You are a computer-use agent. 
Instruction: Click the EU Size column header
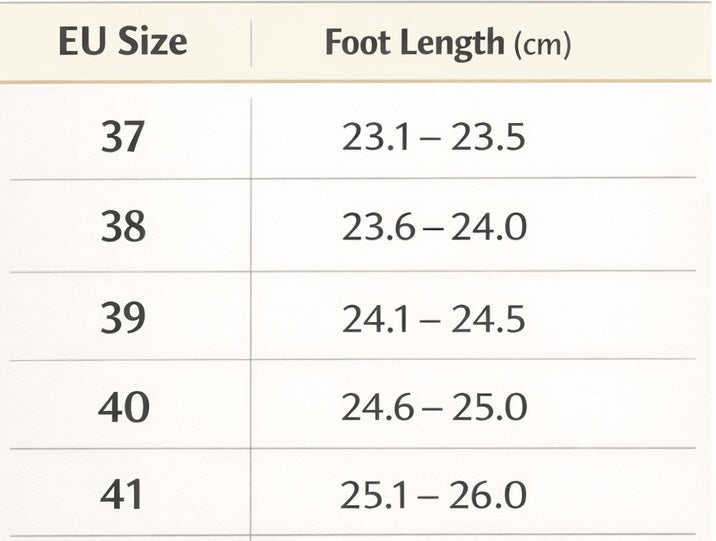(x=122, y=42)
